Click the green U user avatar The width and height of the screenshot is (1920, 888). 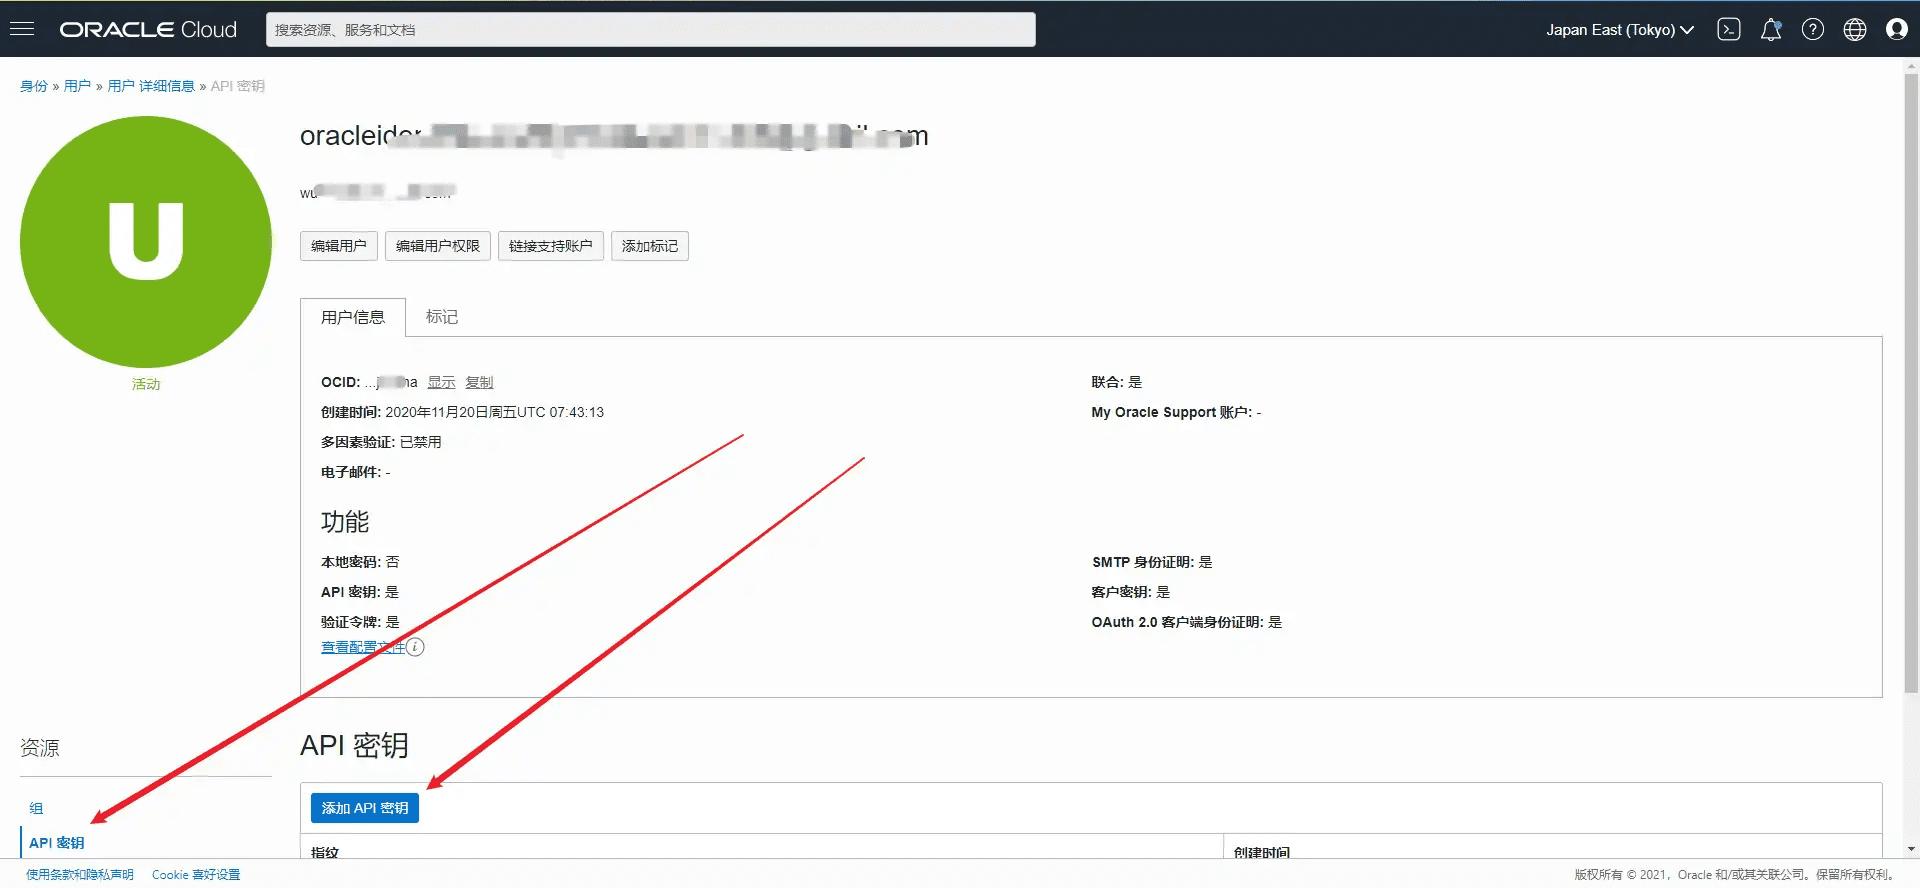[146, 242]
